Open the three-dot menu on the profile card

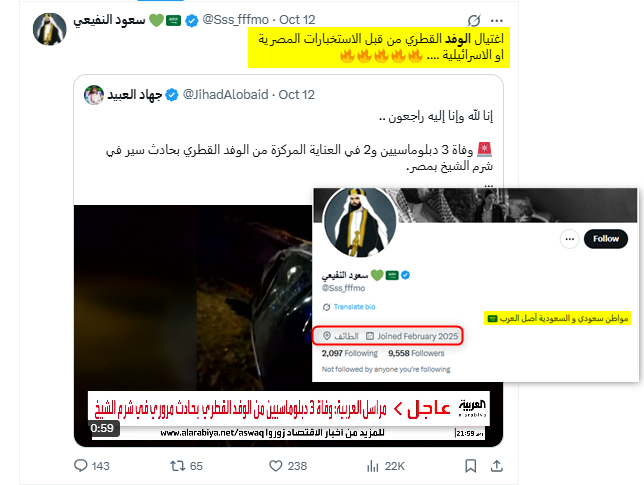pos(569,239)
